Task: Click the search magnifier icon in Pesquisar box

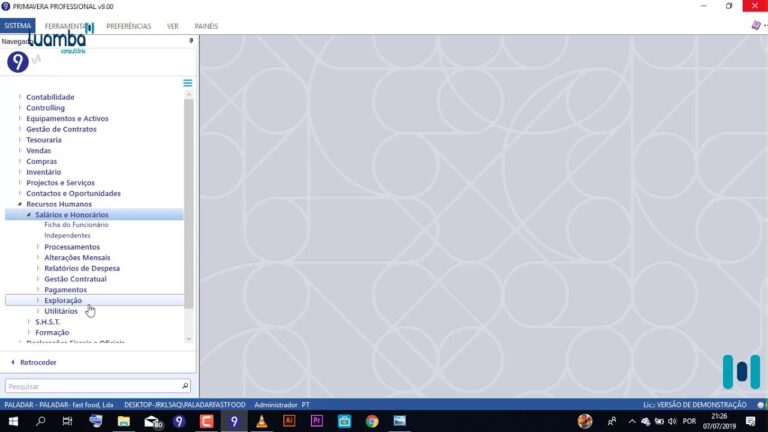Action: pyautogui.click(x=185, y=386)
